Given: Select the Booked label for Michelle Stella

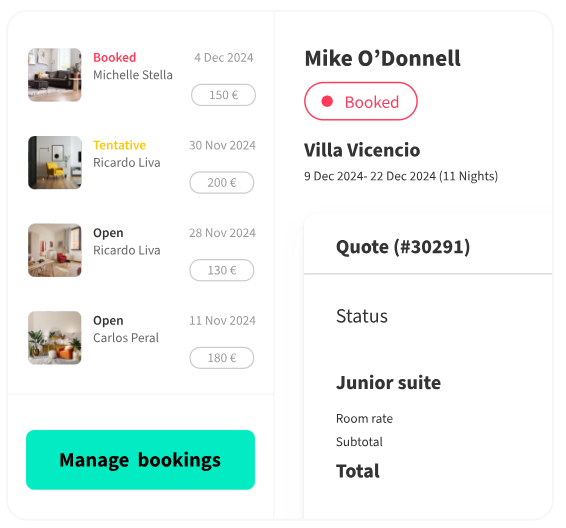Looking at the screenshot, I should pos(115,57).
